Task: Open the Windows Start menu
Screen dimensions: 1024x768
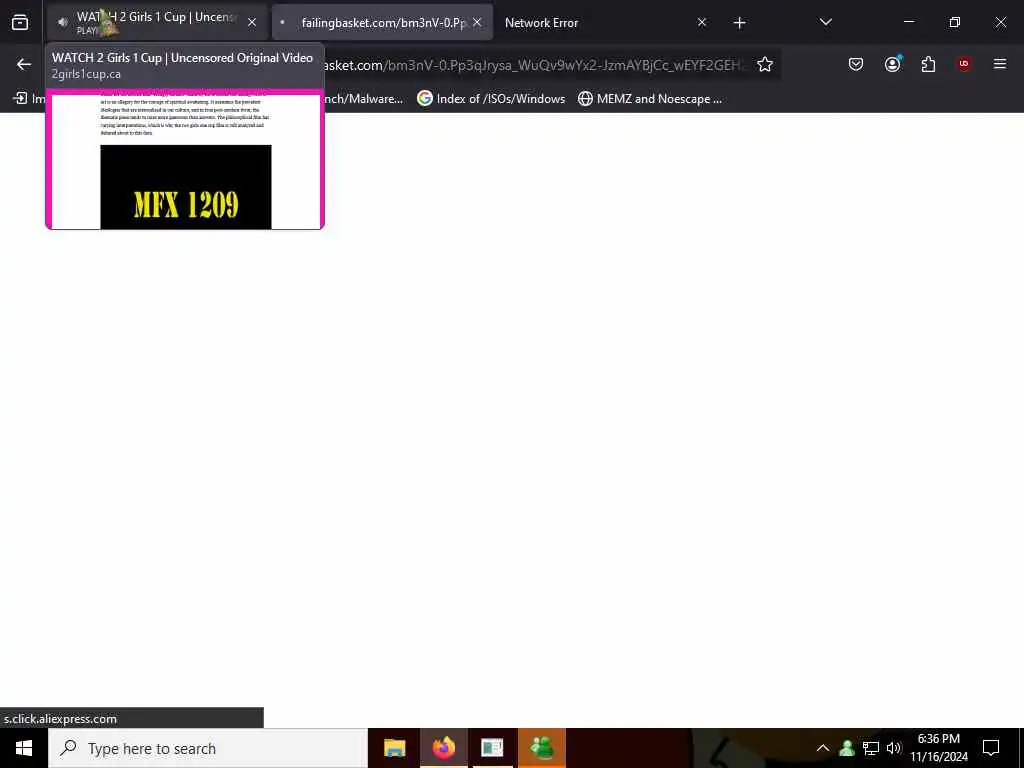Action: (24, 748)
